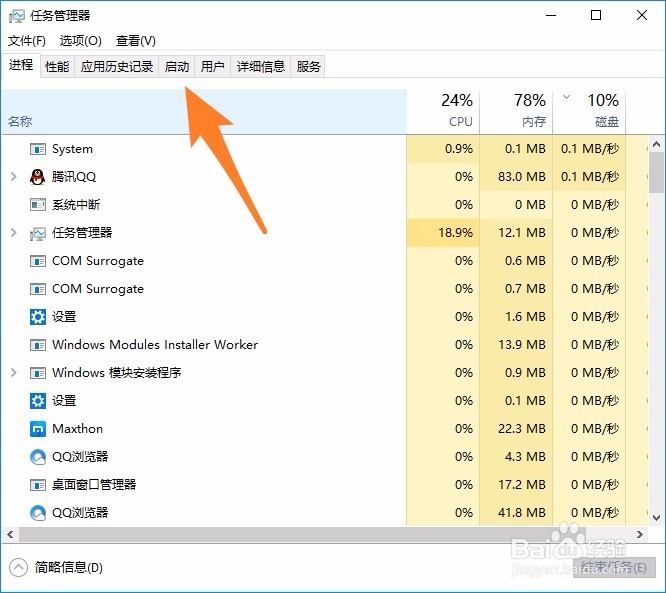Click the 结束任务(E) button
The width and height of the screenshot is (666, 593).
[x=613, y=568]
